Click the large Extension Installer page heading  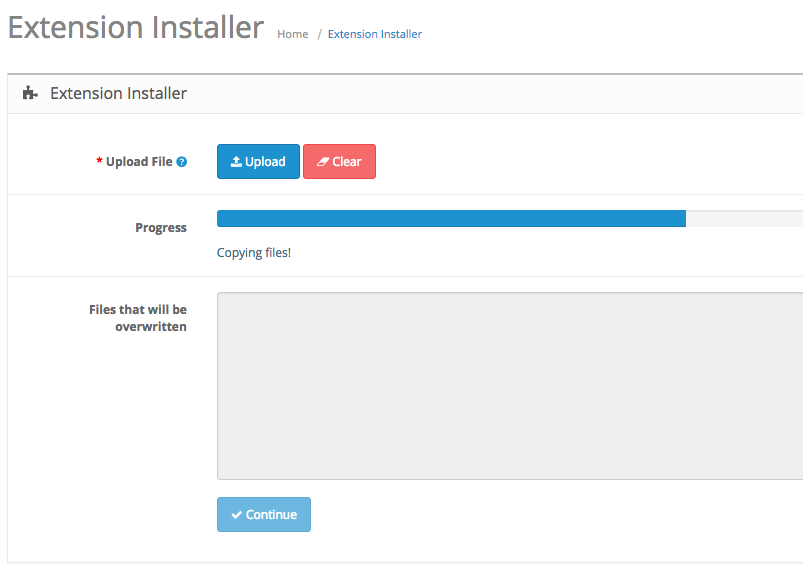pos(136,27)
